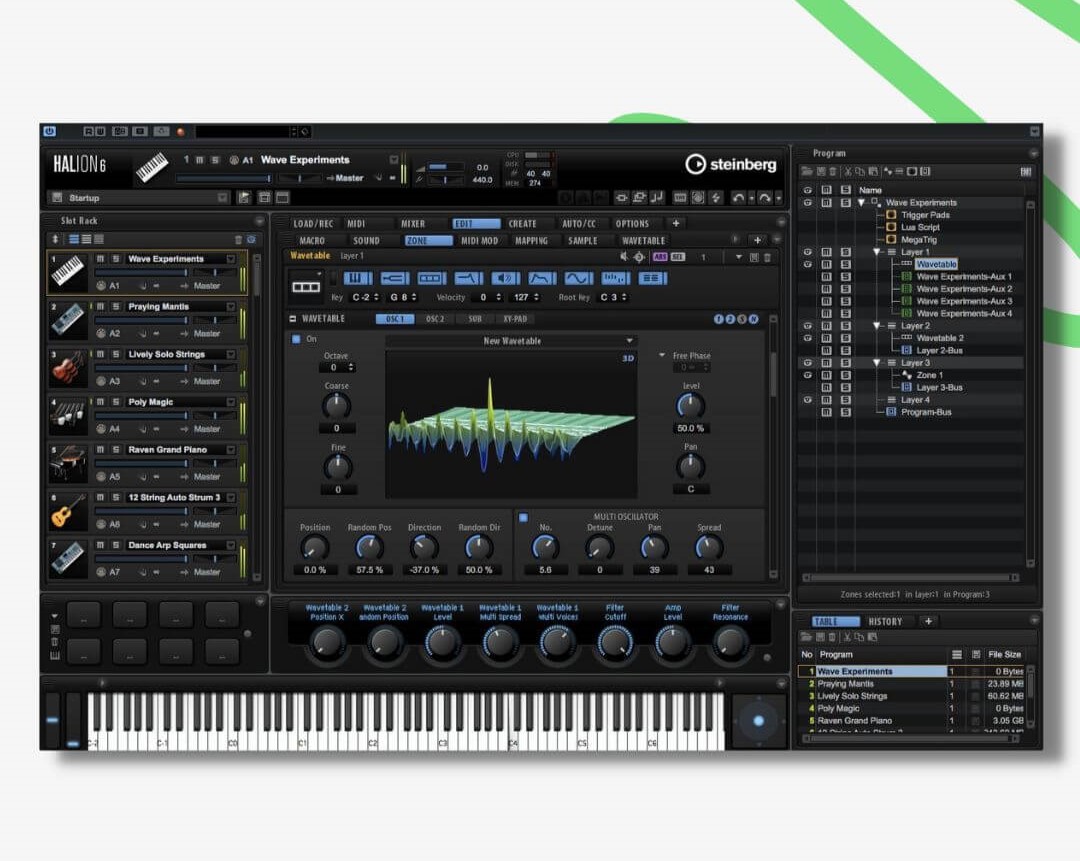Image resolution: width=1080 pixels, height=861 pixels.
Task: Collapse the Layer 1 tree node
Action: (877, 252)
